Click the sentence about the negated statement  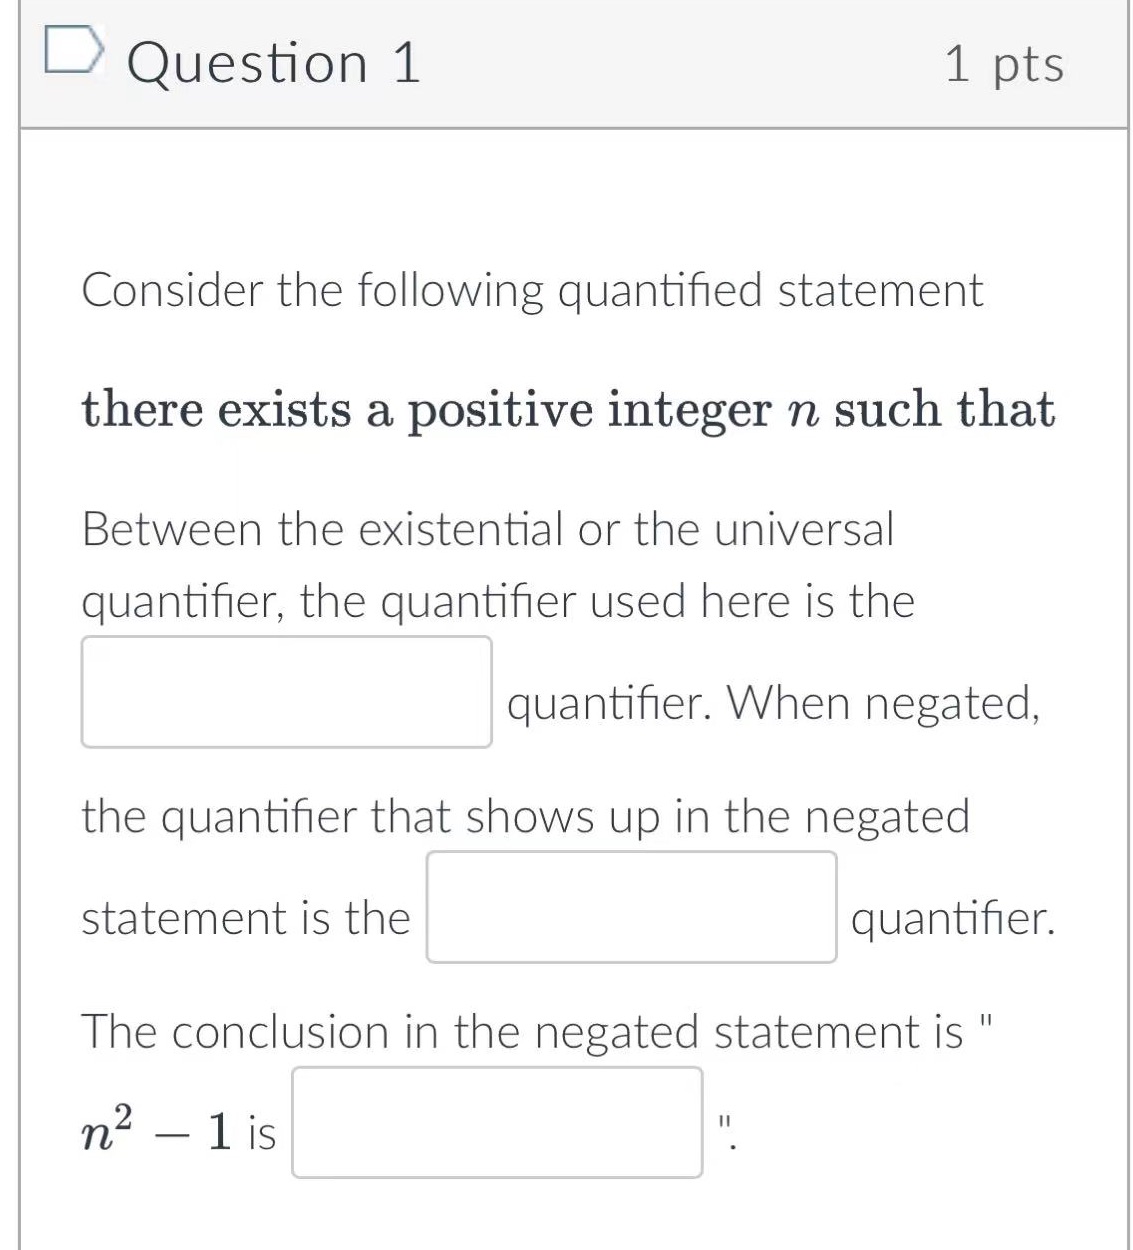point(525,815)
